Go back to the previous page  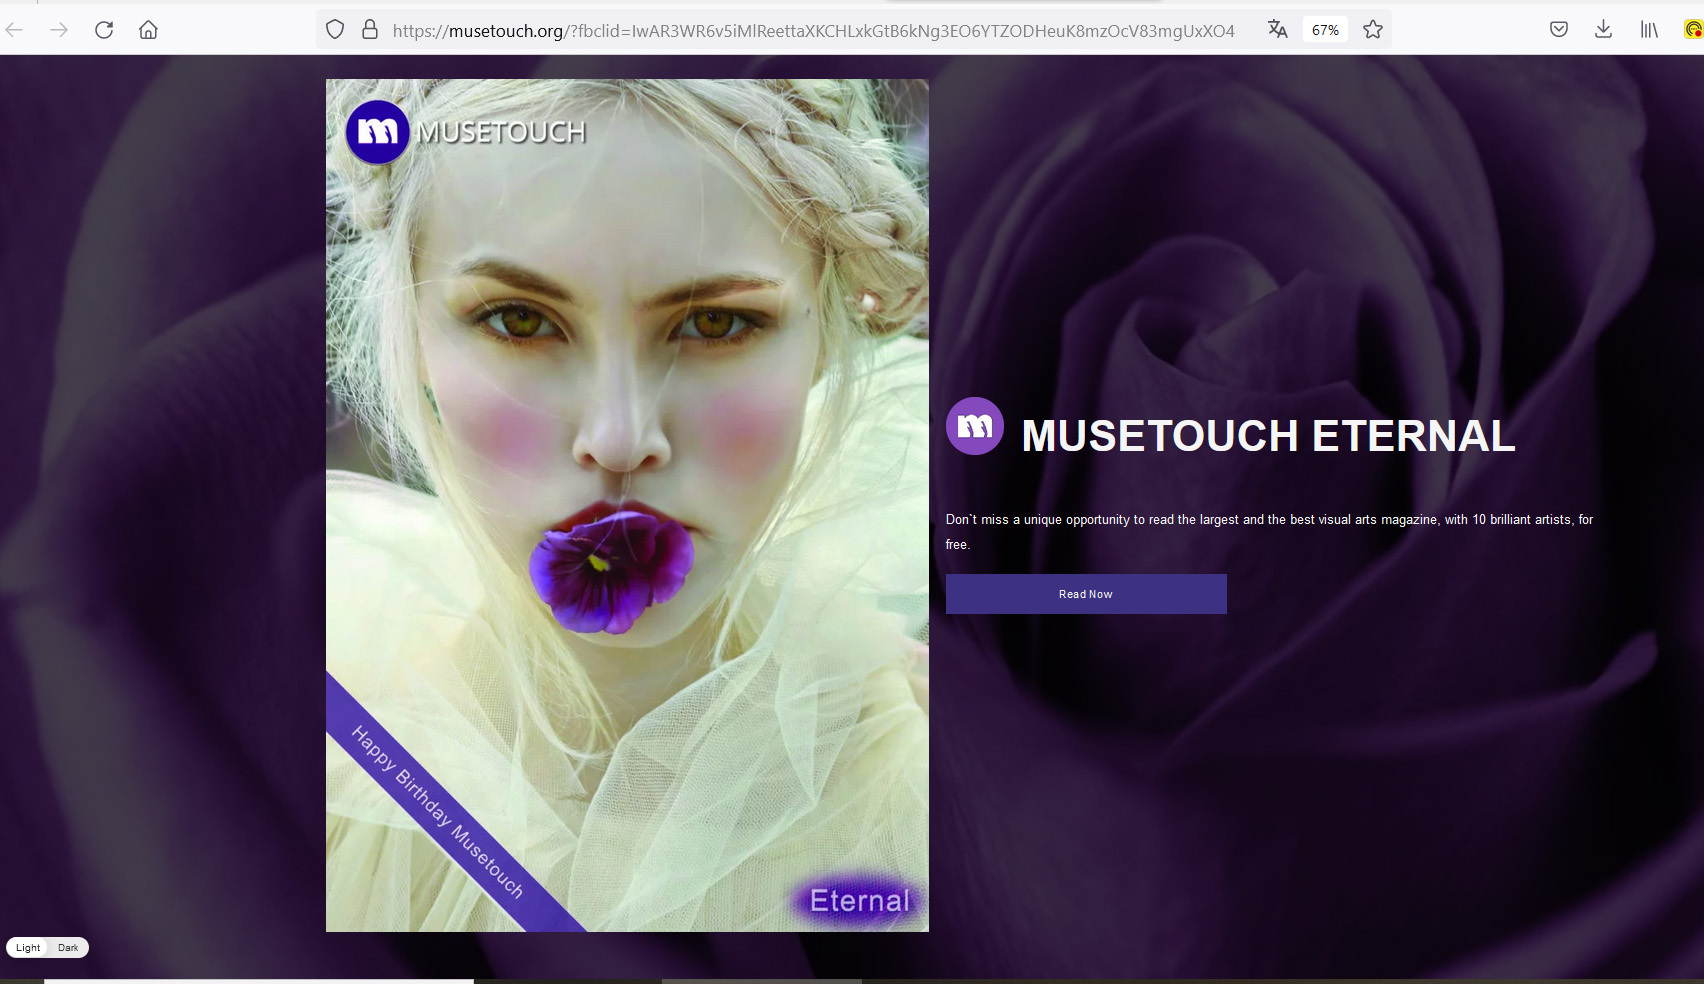coord(15,30)
